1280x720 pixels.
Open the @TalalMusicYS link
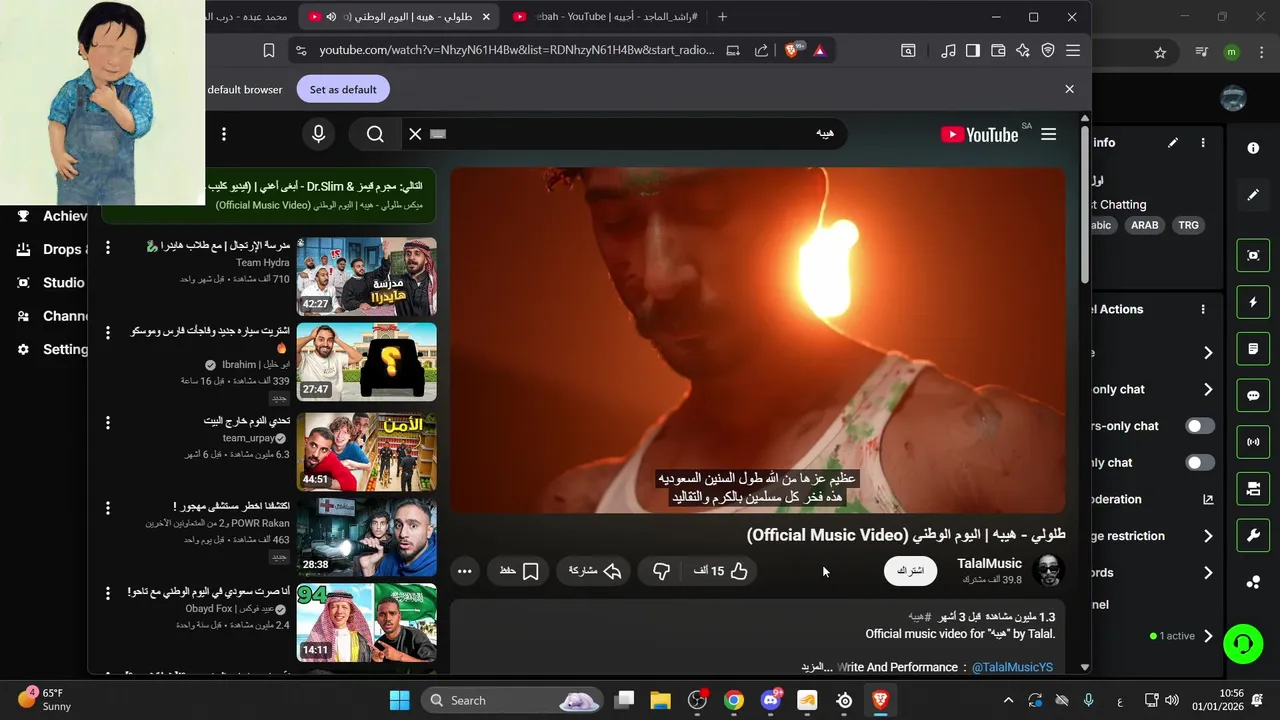[1012, 667]
